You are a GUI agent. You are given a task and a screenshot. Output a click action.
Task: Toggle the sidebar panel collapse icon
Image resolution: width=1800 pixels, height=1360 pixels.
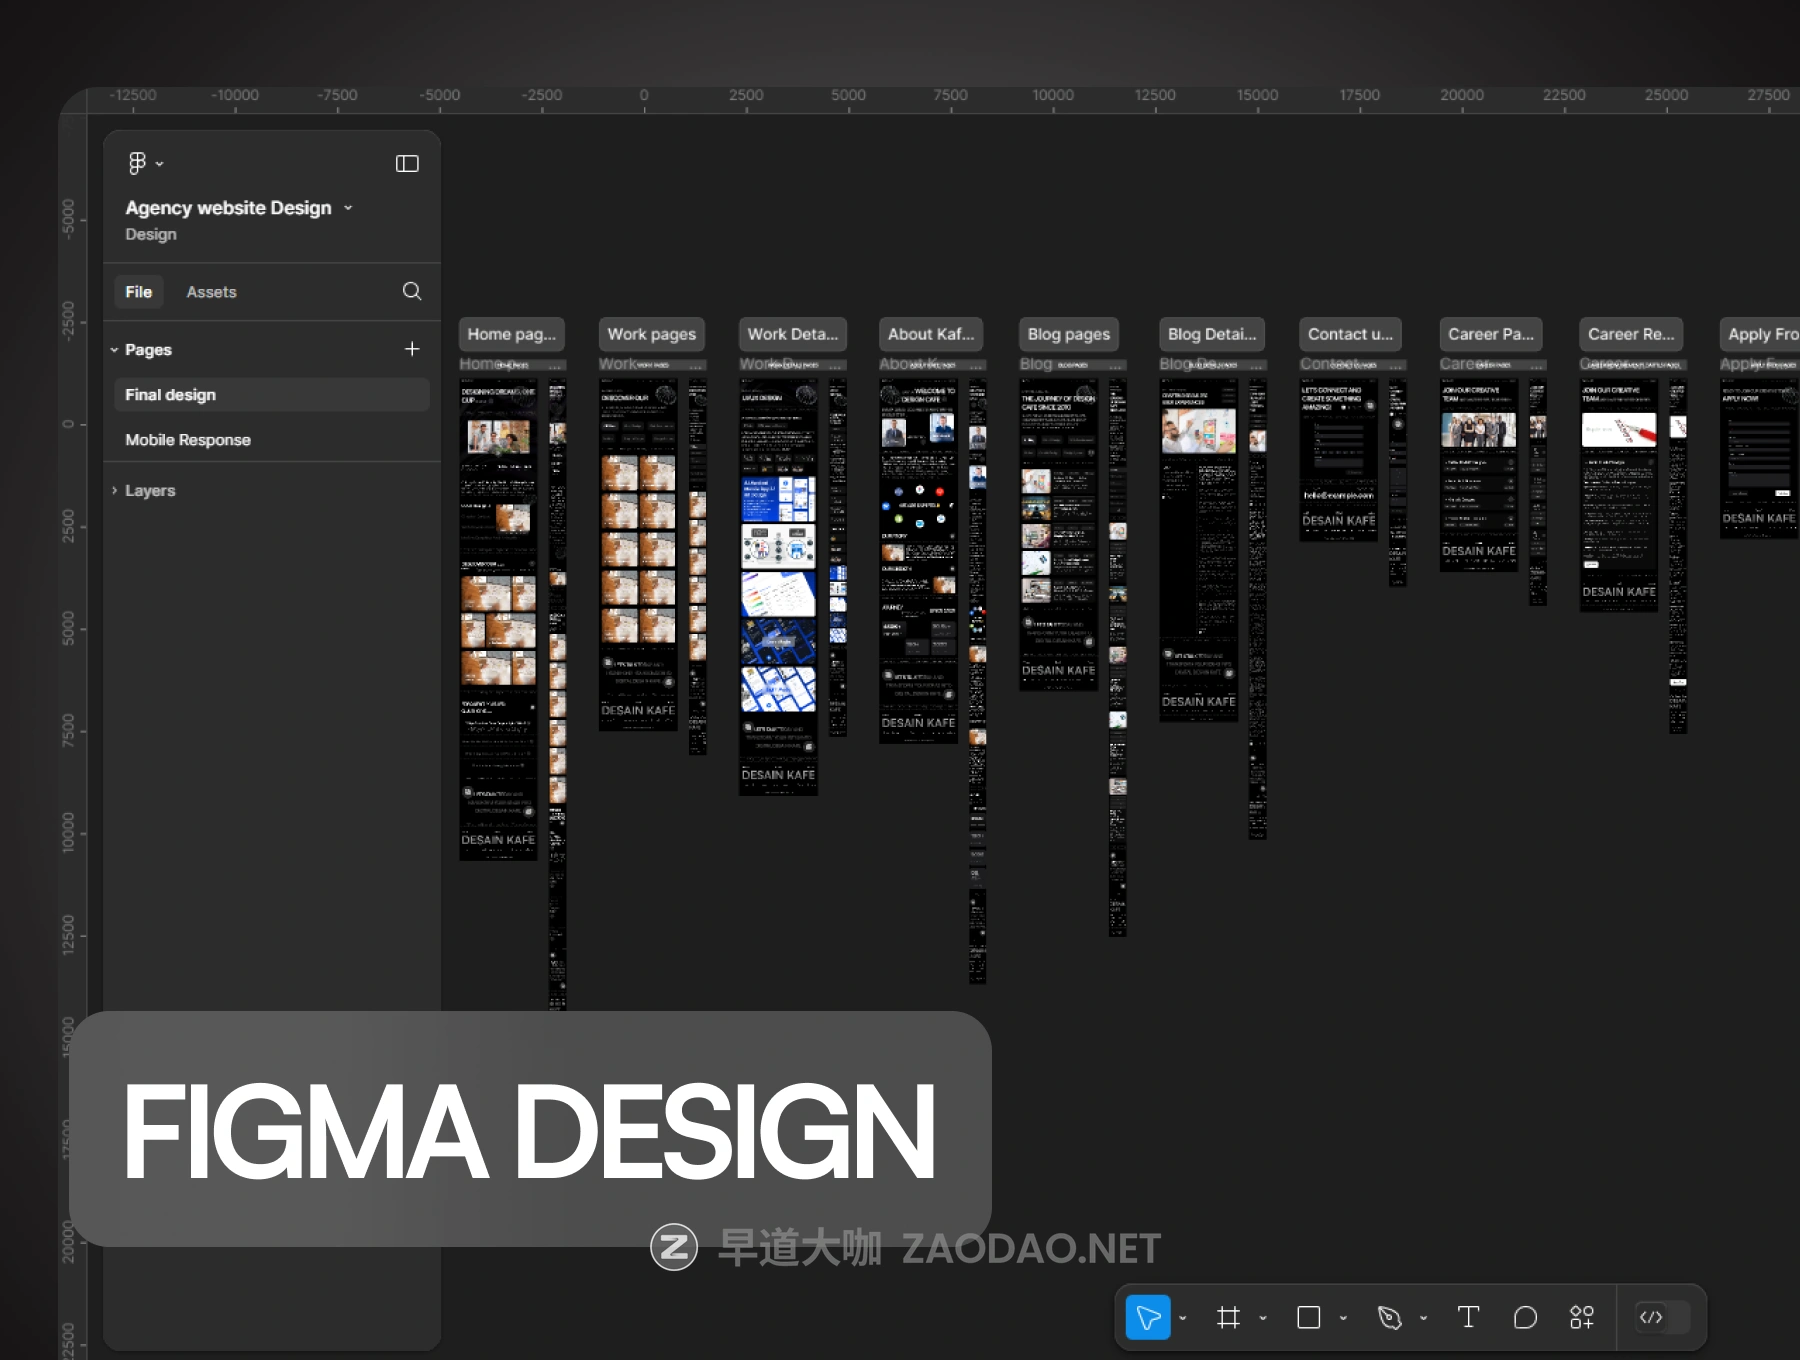pyautogui.click(x=407, y=163)
